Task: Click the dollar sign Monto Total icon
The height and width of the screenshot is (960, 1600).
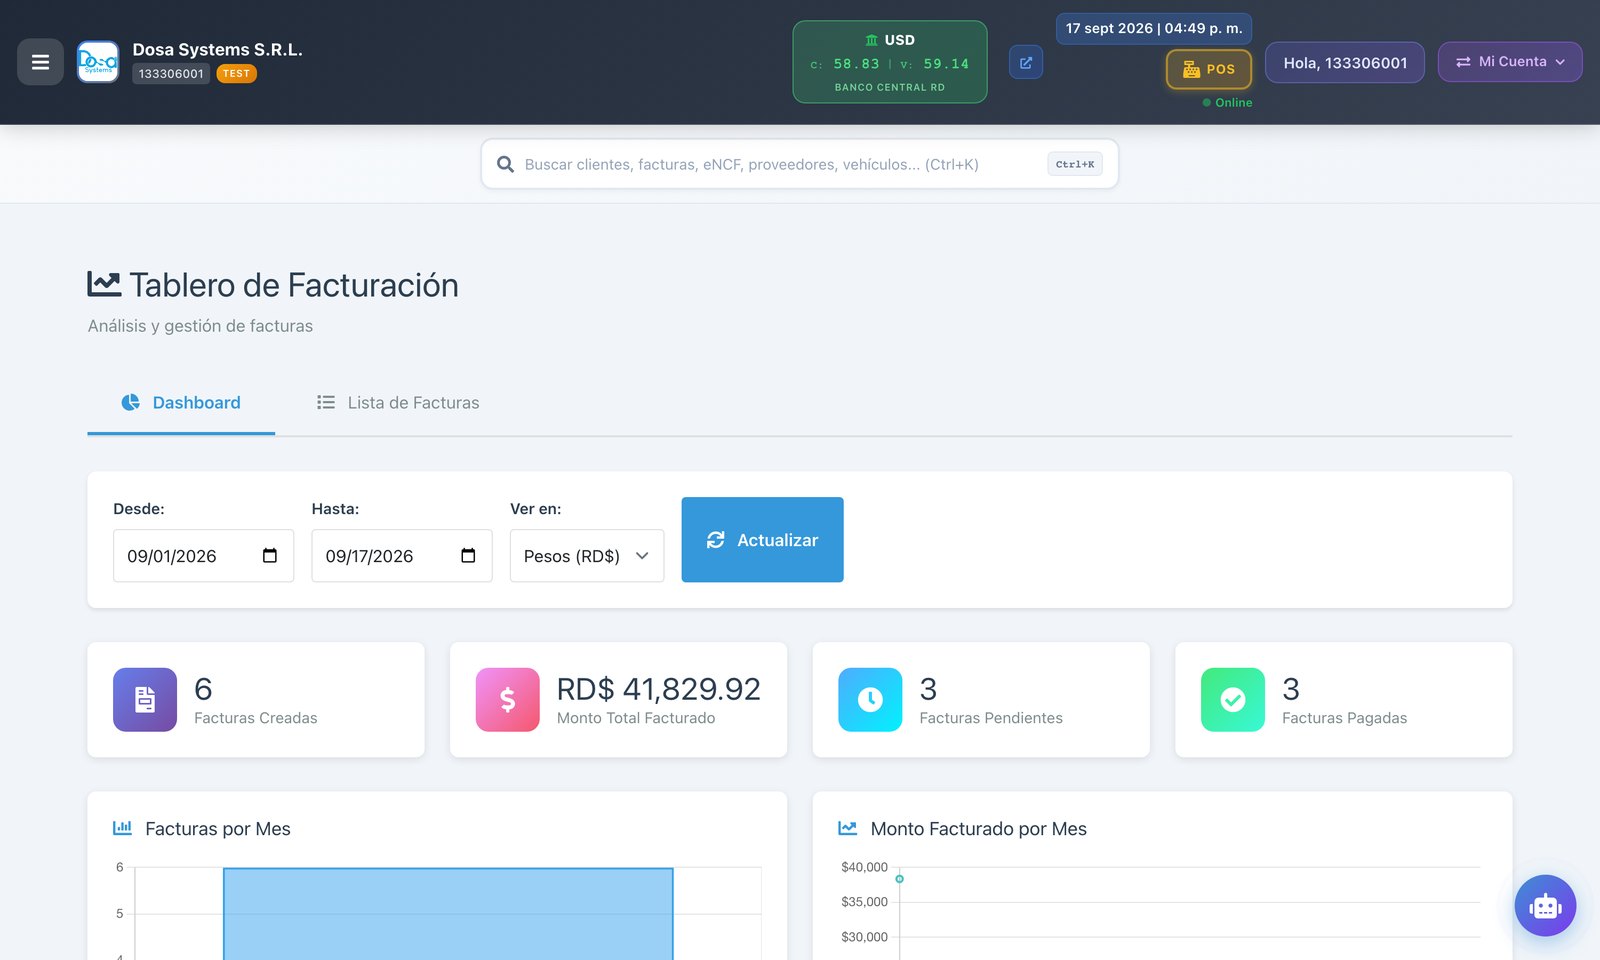Action: click(508, 700)
